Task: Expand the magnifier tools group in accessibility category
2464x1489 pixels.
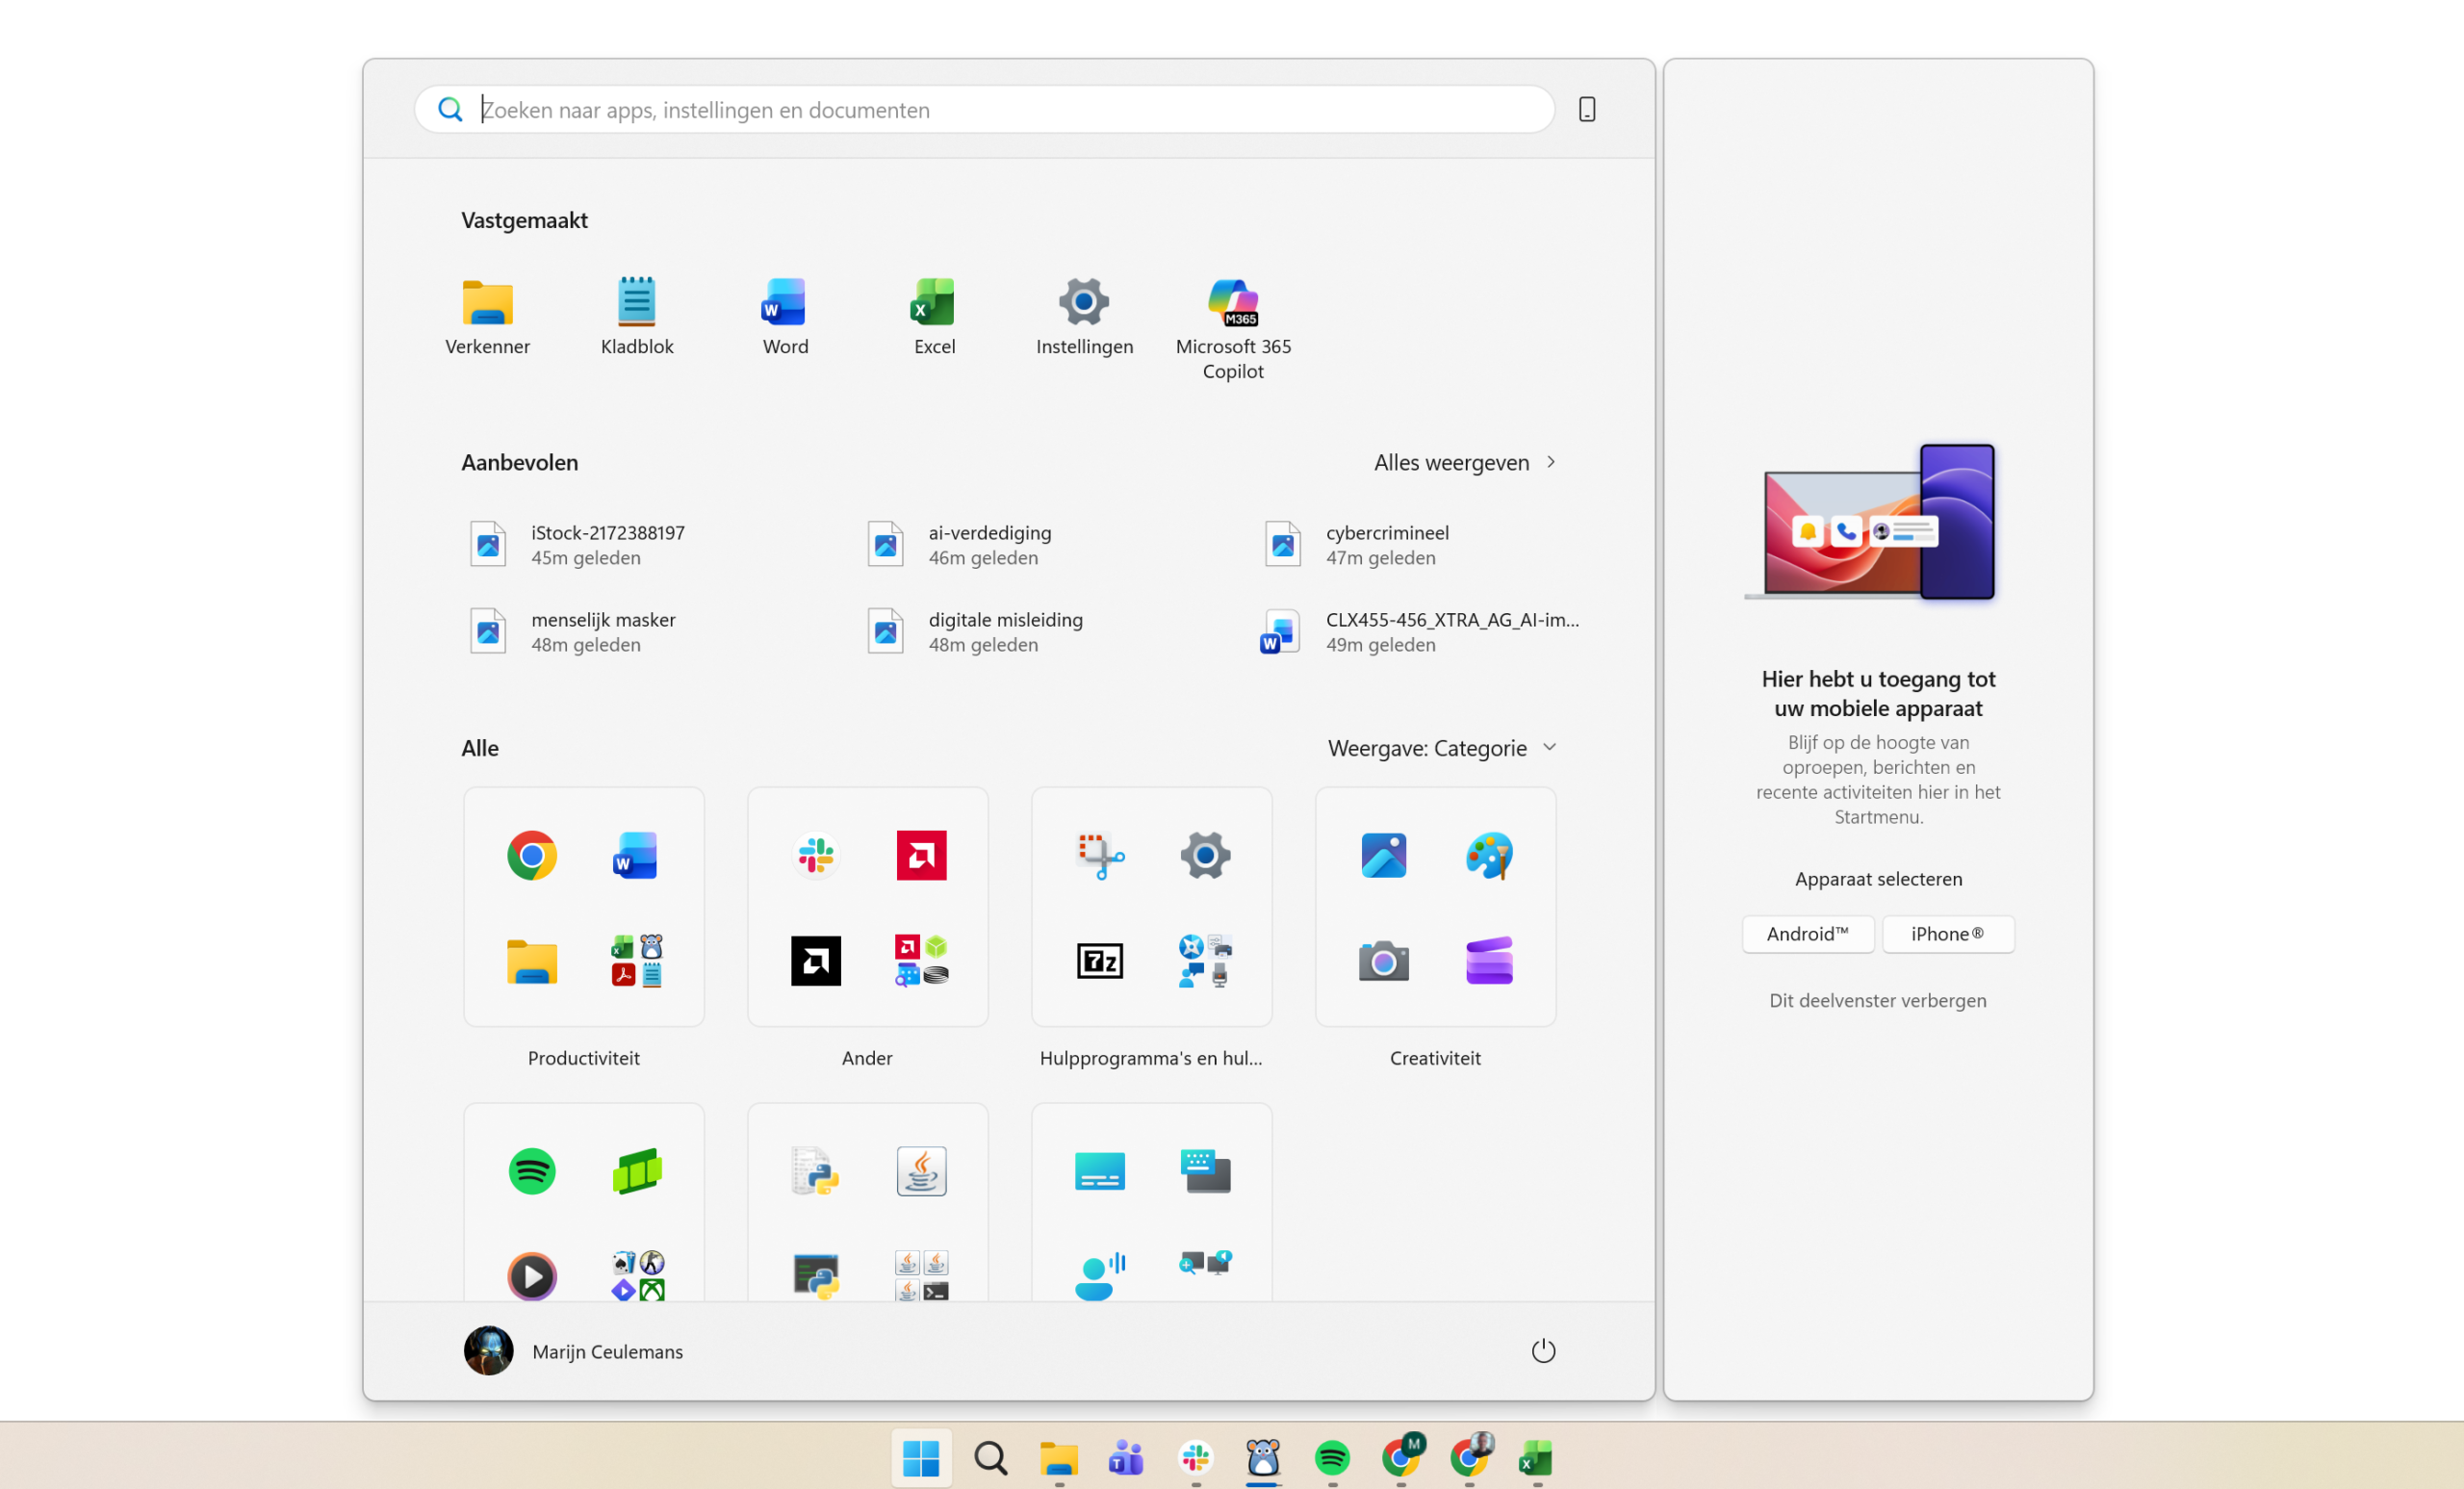Action: click(1205, 1264)
